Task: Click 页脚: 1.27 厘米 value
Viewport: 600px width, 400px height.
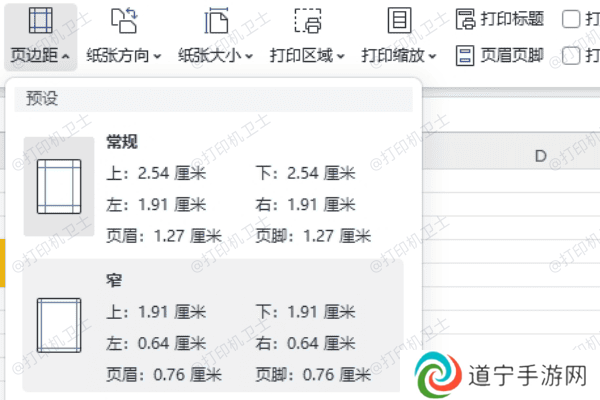Action: pyautogui.click(x=313, y=236)
